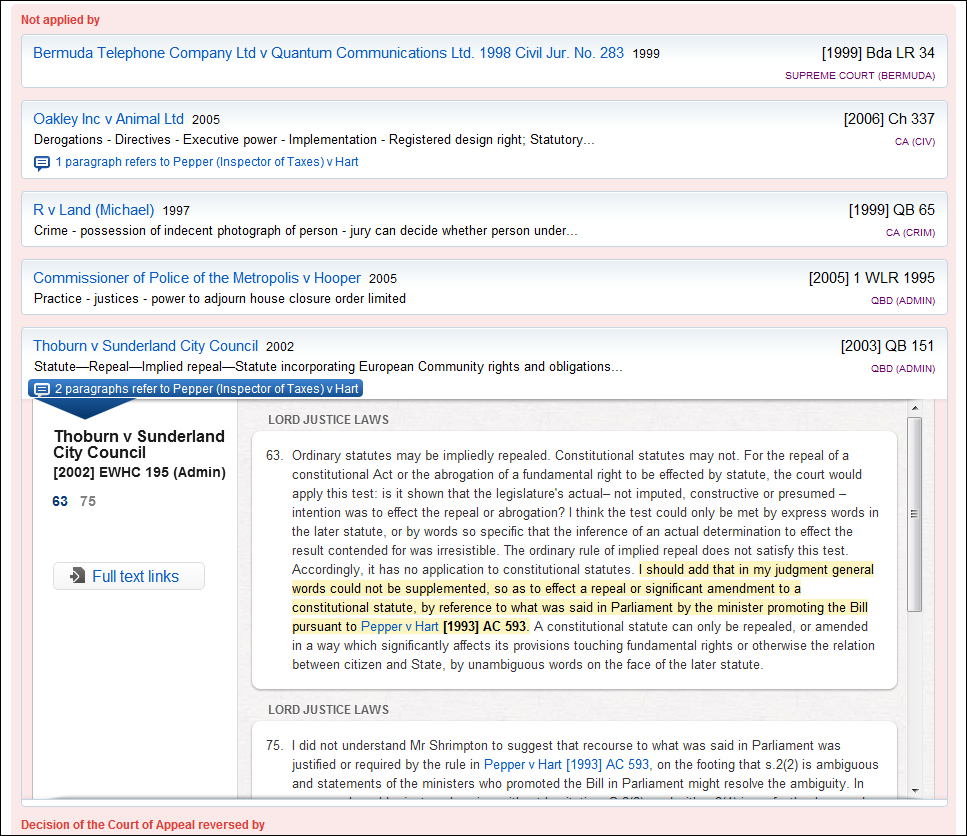The height and width of the screenshot is (836, 967).
Task: Jump to paragraph 63
Action: [60, 501]
